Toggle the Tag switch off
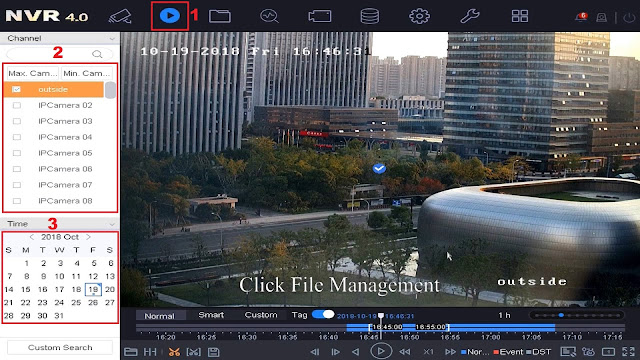The width and height of the screenshot is (640, 360). tap(323, 314)
